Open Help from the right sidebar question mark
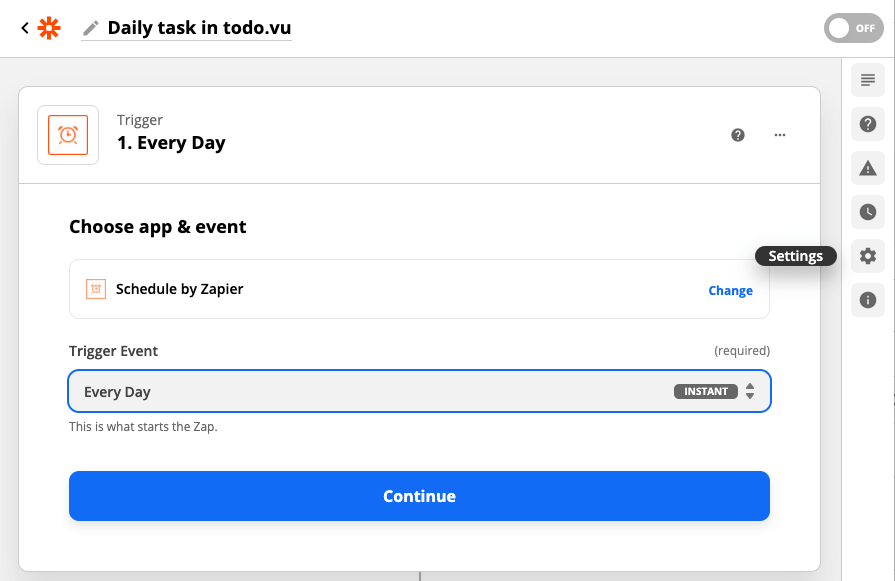The height and width of the screenshot is (581, 895). pos(868,124)
